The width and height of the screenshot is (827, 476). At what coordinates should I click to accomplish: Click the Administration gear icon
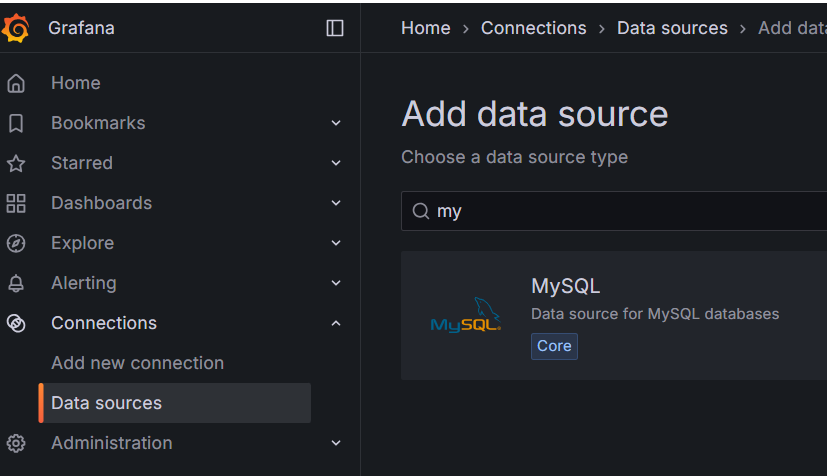click(x=16, y=443)
